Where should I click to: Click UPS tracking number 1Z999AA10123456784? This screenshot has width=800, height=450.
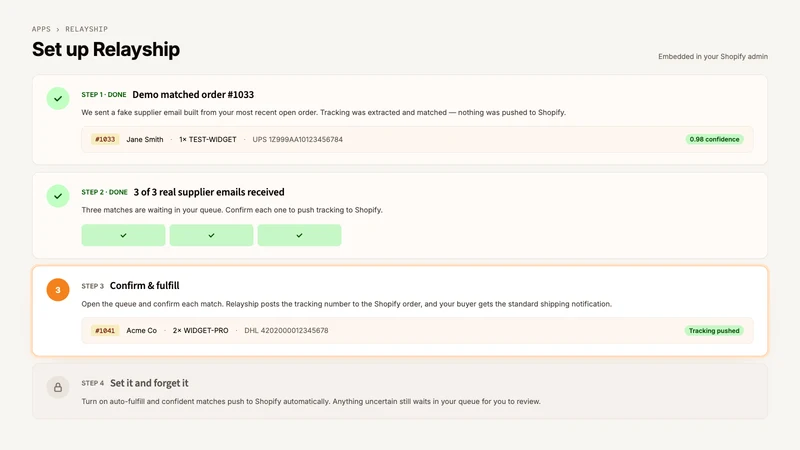pos(297,139)
